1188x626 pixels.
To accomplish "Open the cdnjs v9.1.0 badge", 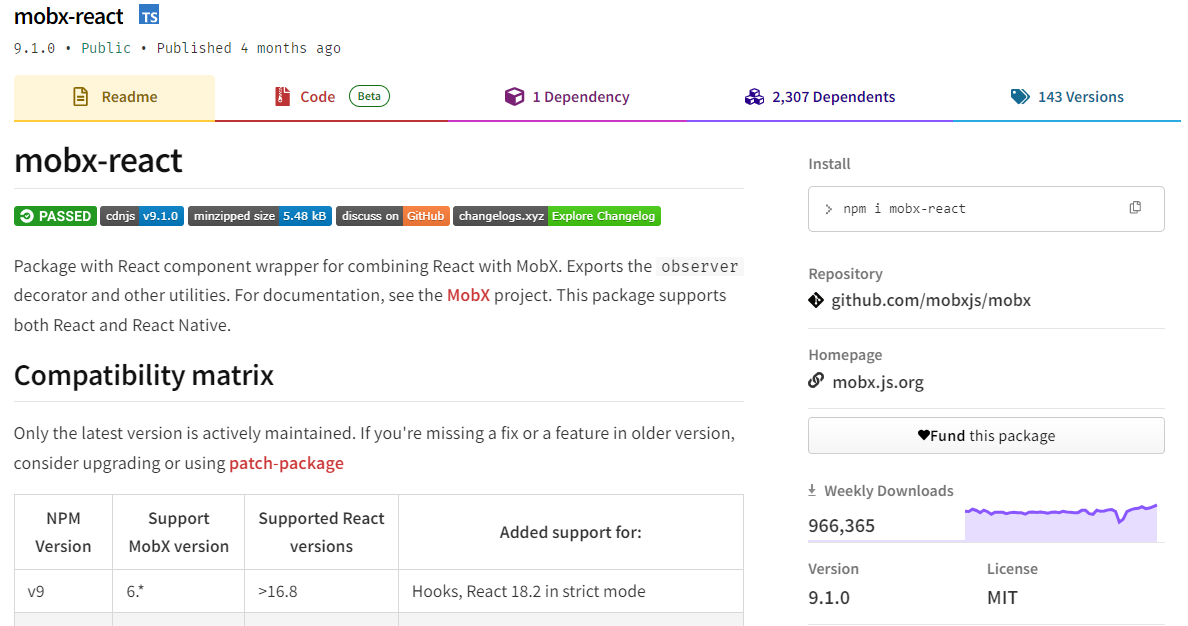I will click(x=142, y=216).
